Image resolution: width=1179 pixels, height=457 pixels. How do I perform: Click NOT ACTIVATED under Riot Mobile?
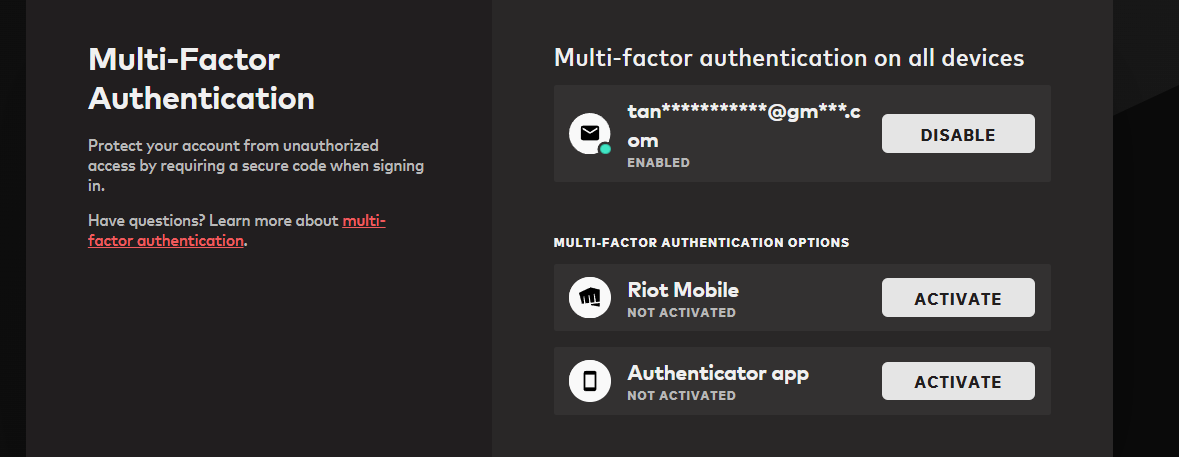(681, 313)
